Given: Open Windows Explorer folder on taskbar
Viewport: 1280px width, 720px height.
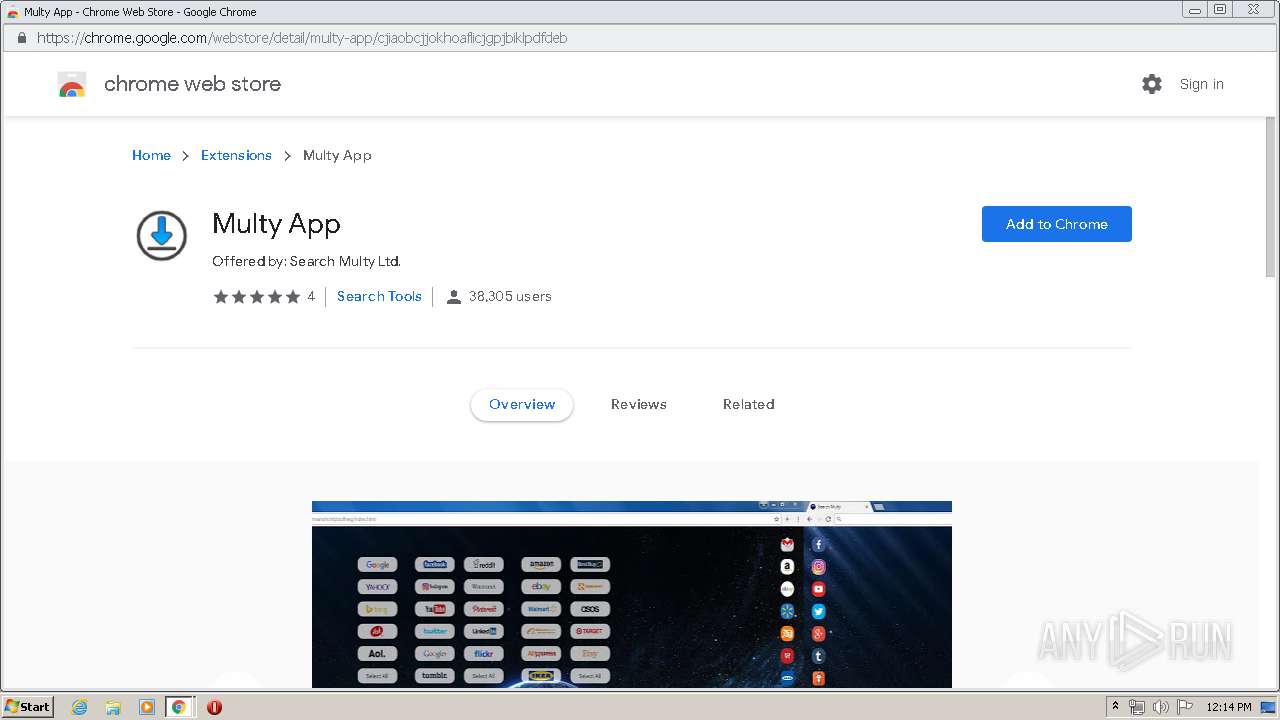Looking at the screenshot, I should click(113, 707).
